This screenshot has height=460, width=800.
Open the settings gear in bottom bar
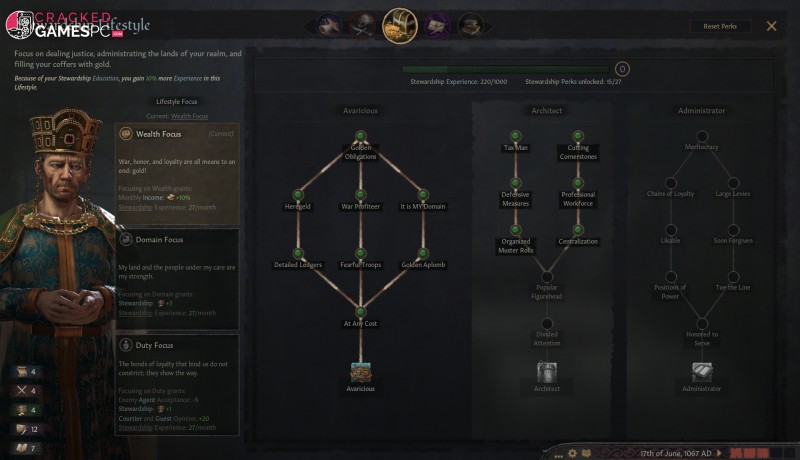click(572, 453)
